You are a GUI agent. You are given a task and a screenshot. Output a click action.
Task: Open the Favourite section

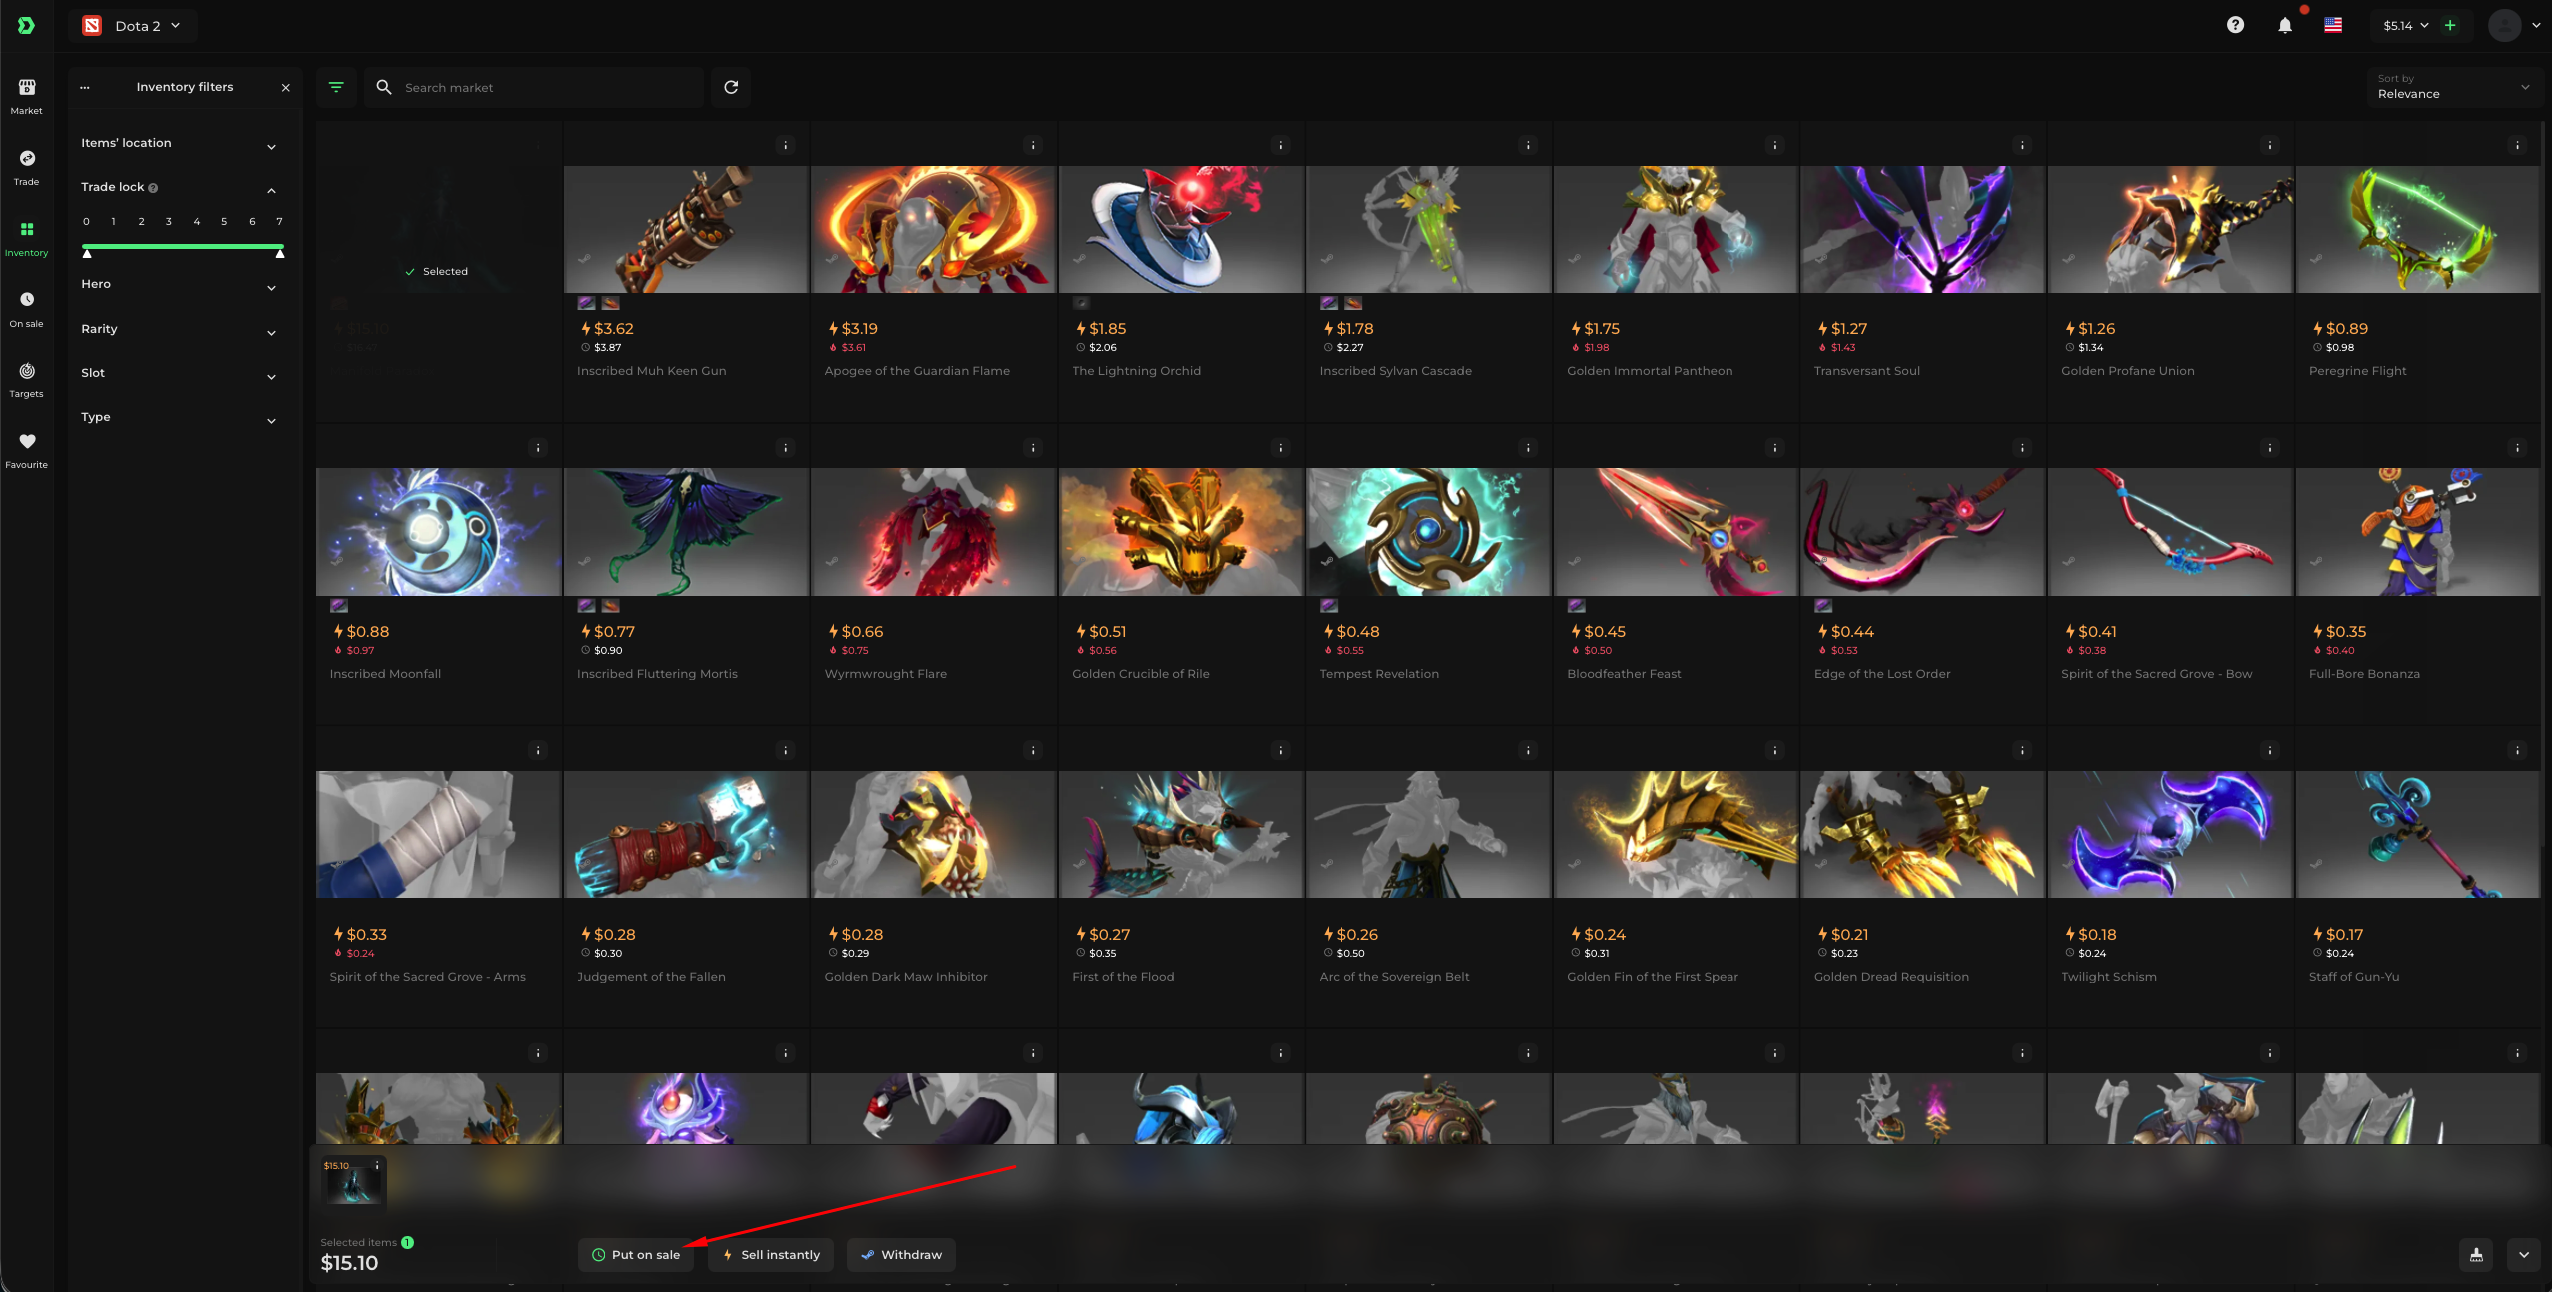27,451
